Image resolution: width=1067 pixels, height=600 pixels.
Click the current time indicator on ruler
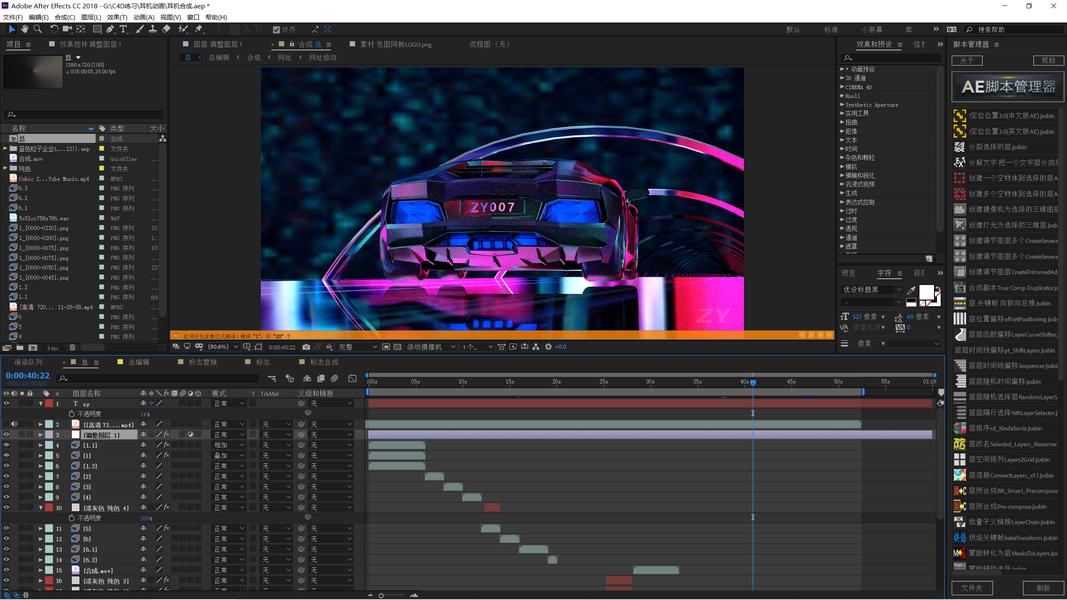tap(753, 382)
